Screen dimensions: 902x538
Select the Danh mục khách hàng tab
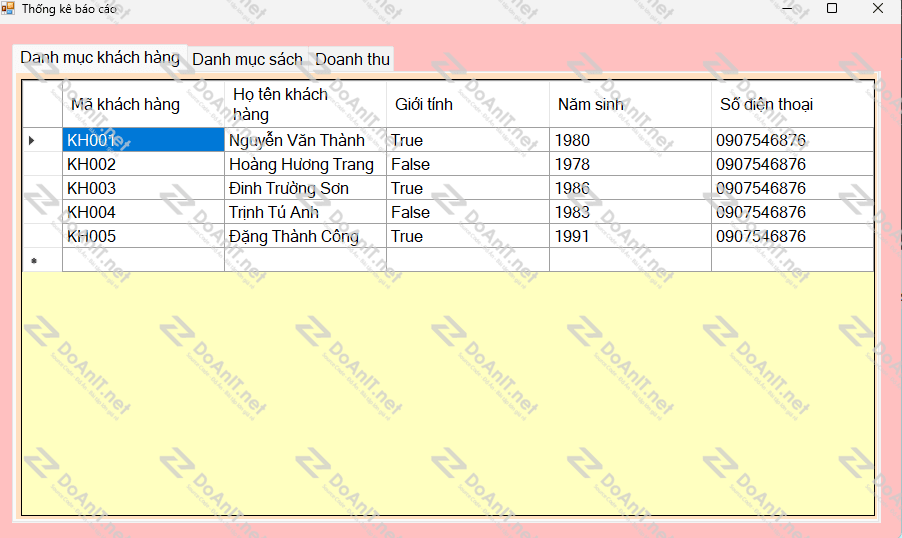pyautogui.click(x=100, y=57)
